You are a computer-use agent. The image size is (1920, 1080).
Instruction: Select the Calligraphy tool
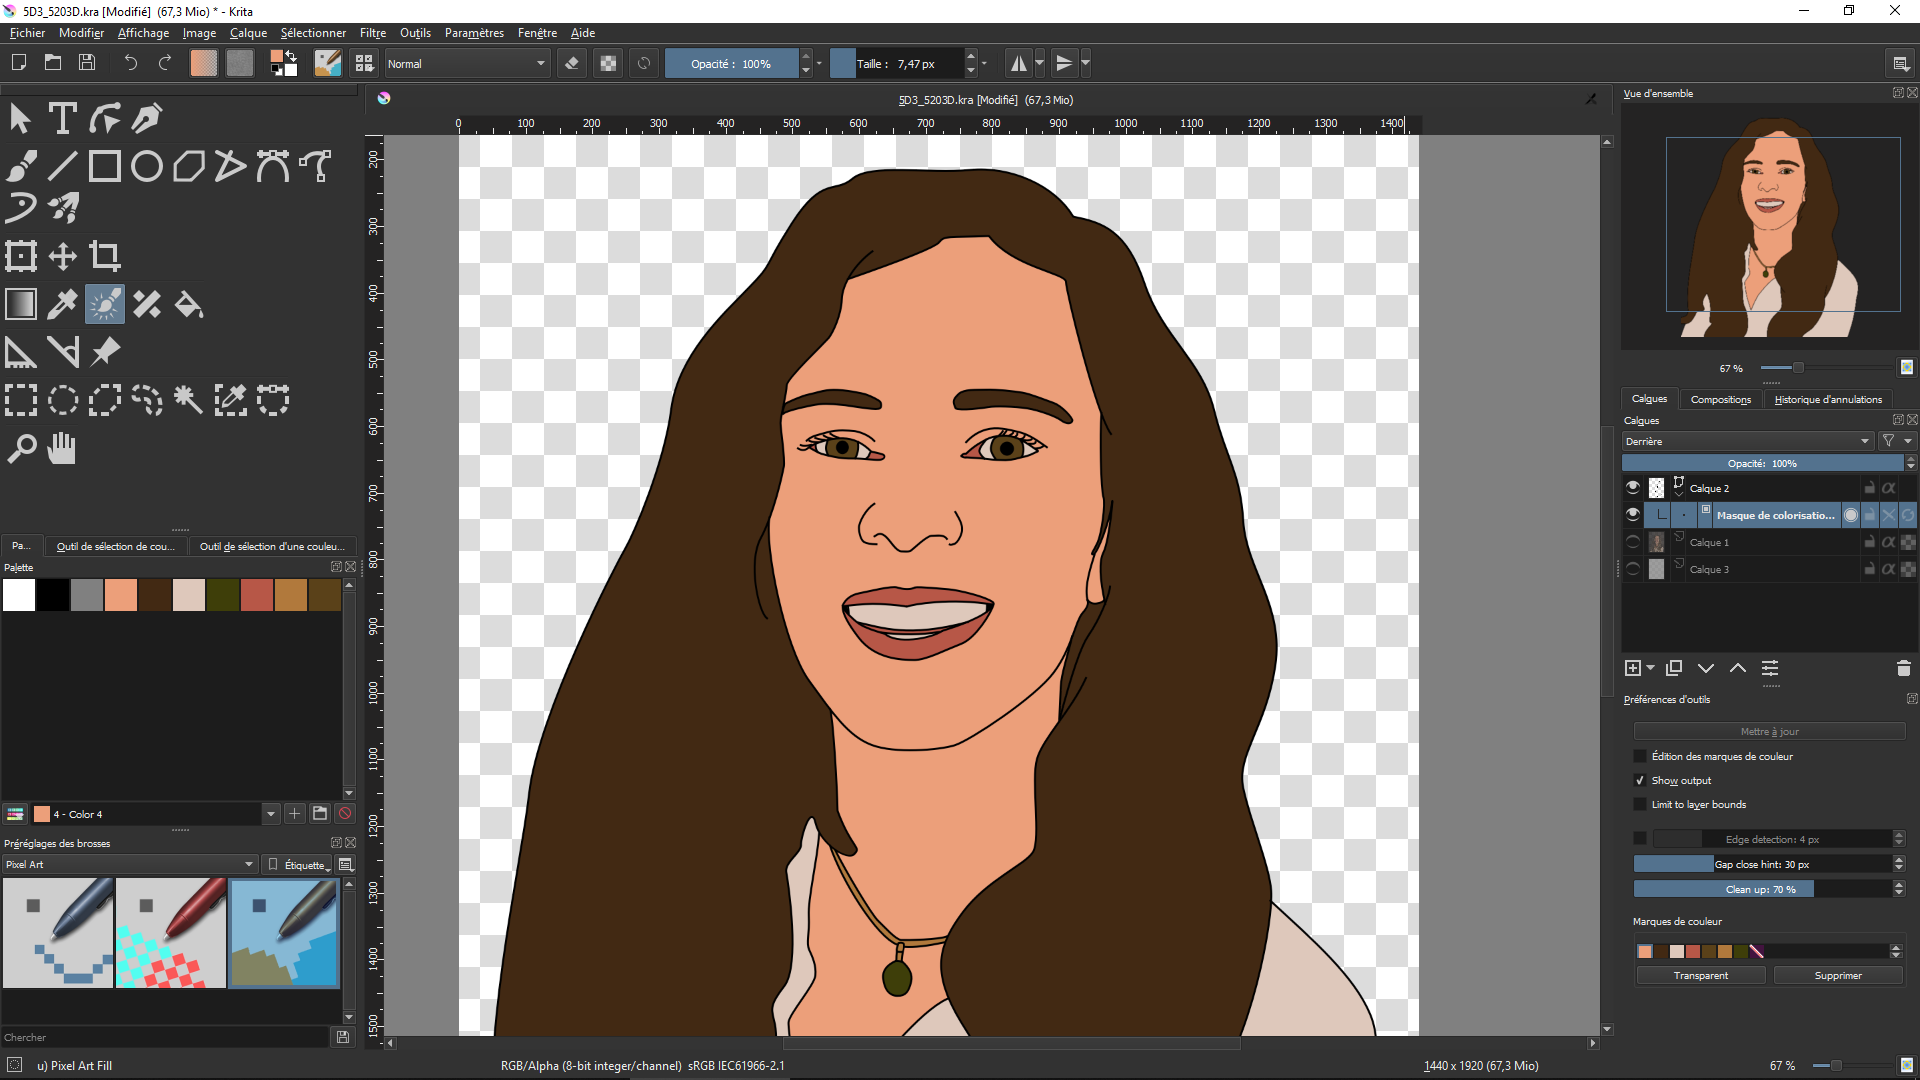pyautogui.click(x=147, y=118)
